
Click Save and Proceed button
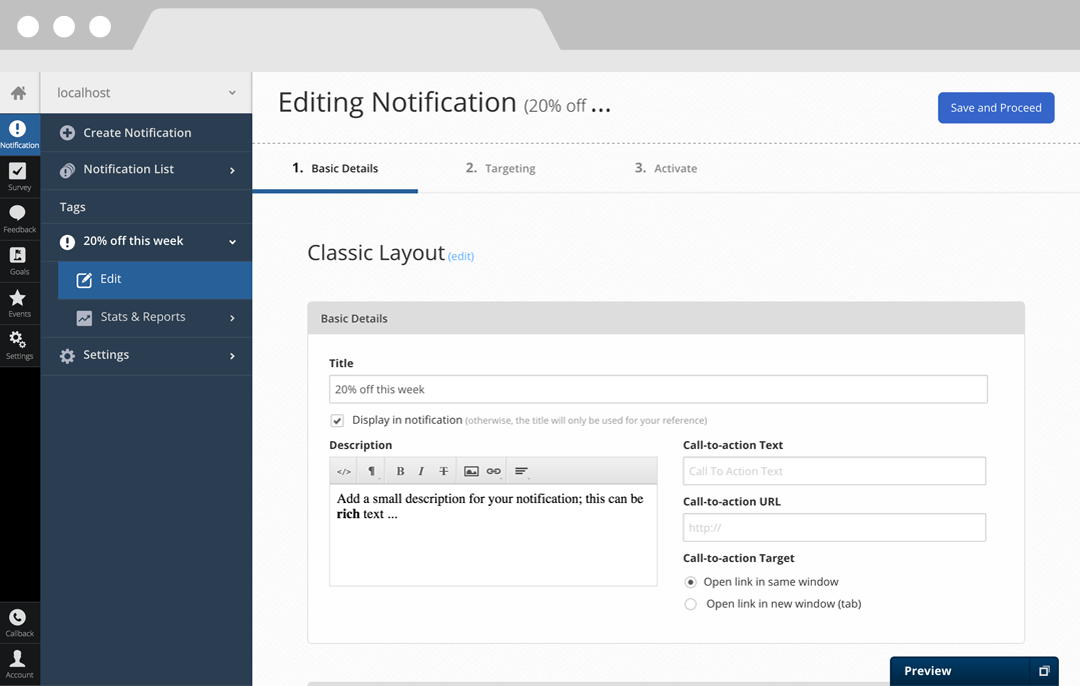click(x=996, y=107)
